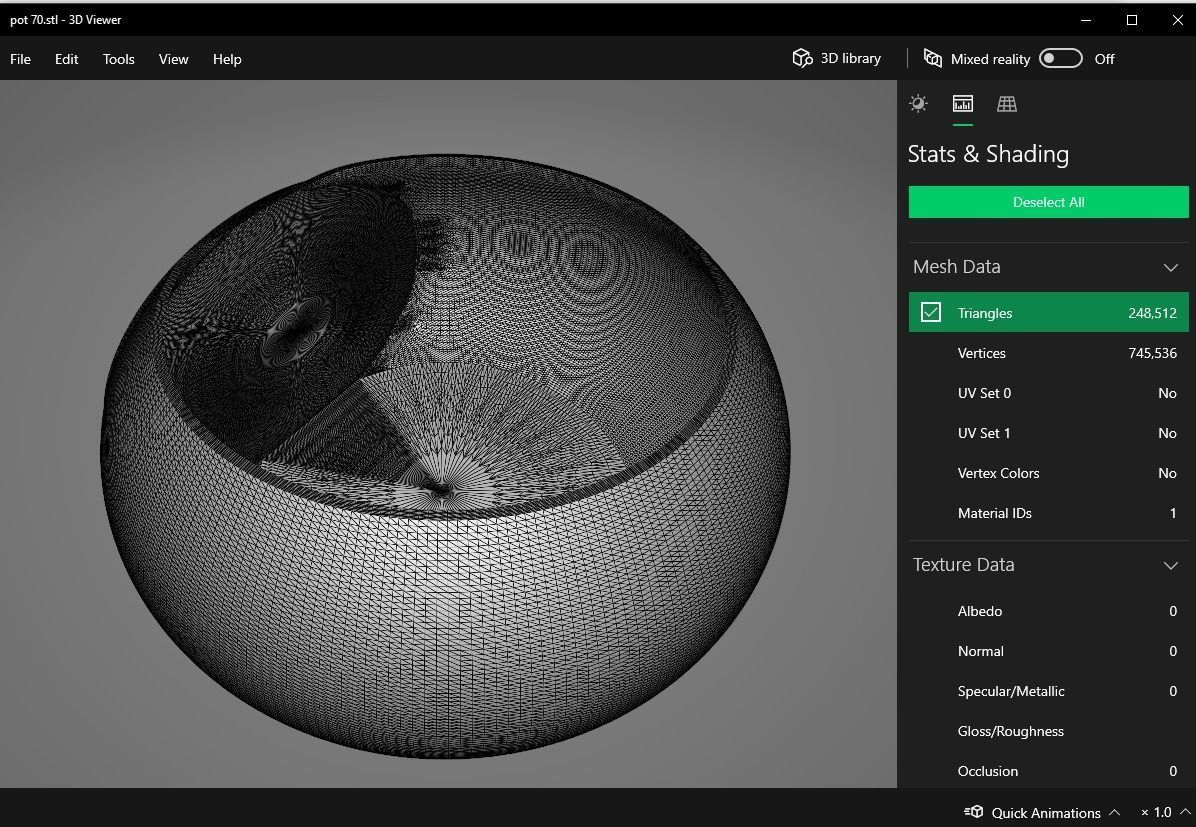This screenshot has height=827, width=1196.
Task: Click the Quick Animations icon
Action: click(x=973, y=812)
